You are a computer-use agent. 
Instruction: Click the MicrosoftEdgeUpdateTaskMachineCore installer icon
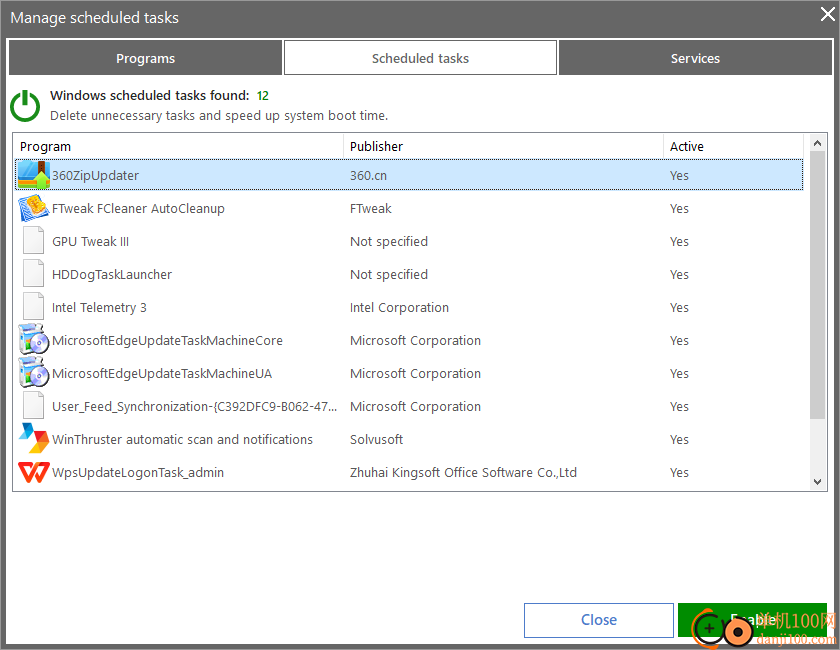pos(34,340)
